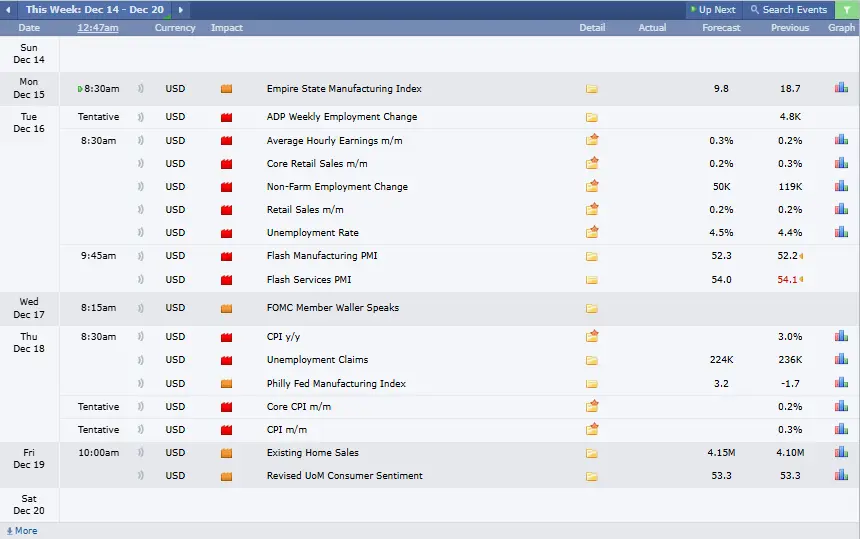Show graph for Unemployment Claims

841,359
